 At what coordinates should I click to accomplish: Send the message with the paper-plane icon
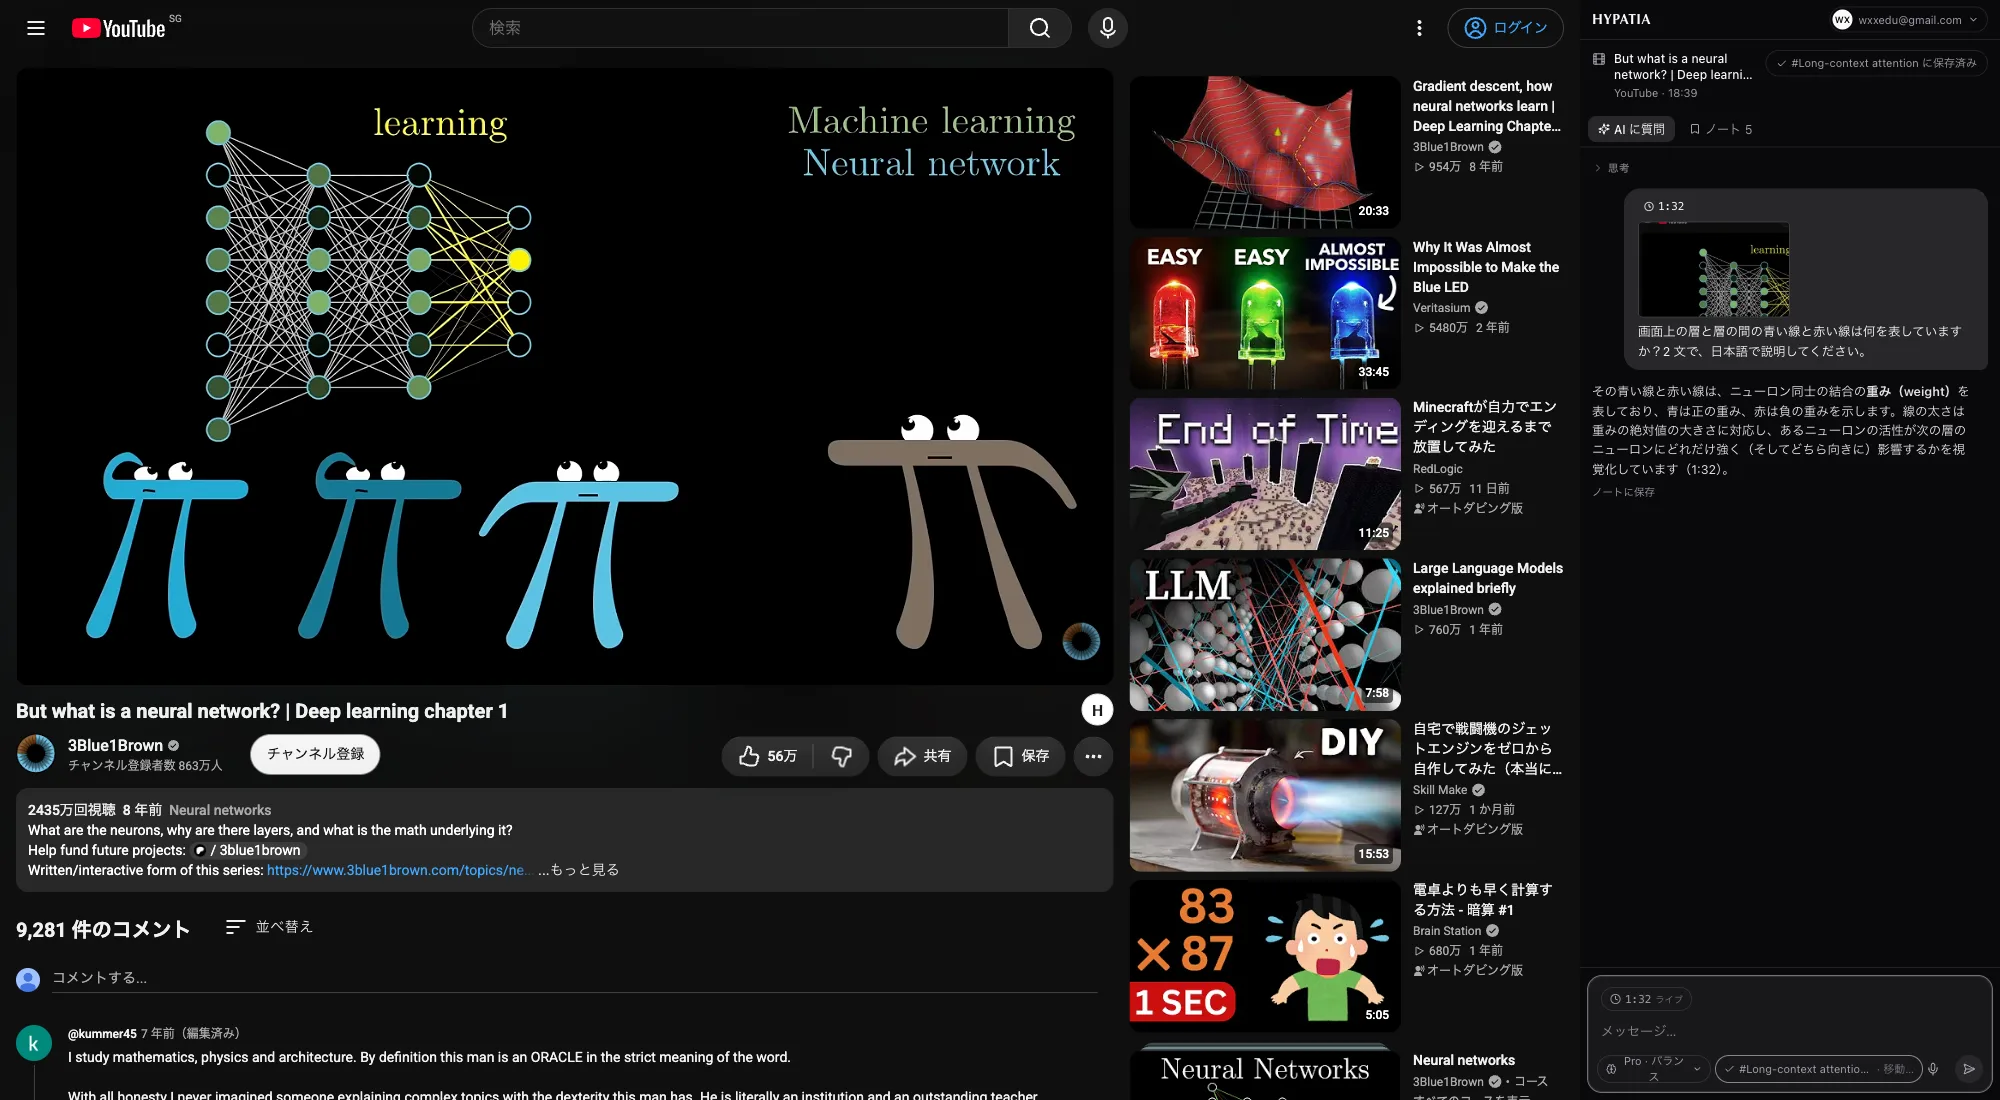tap(1969, 1069)
